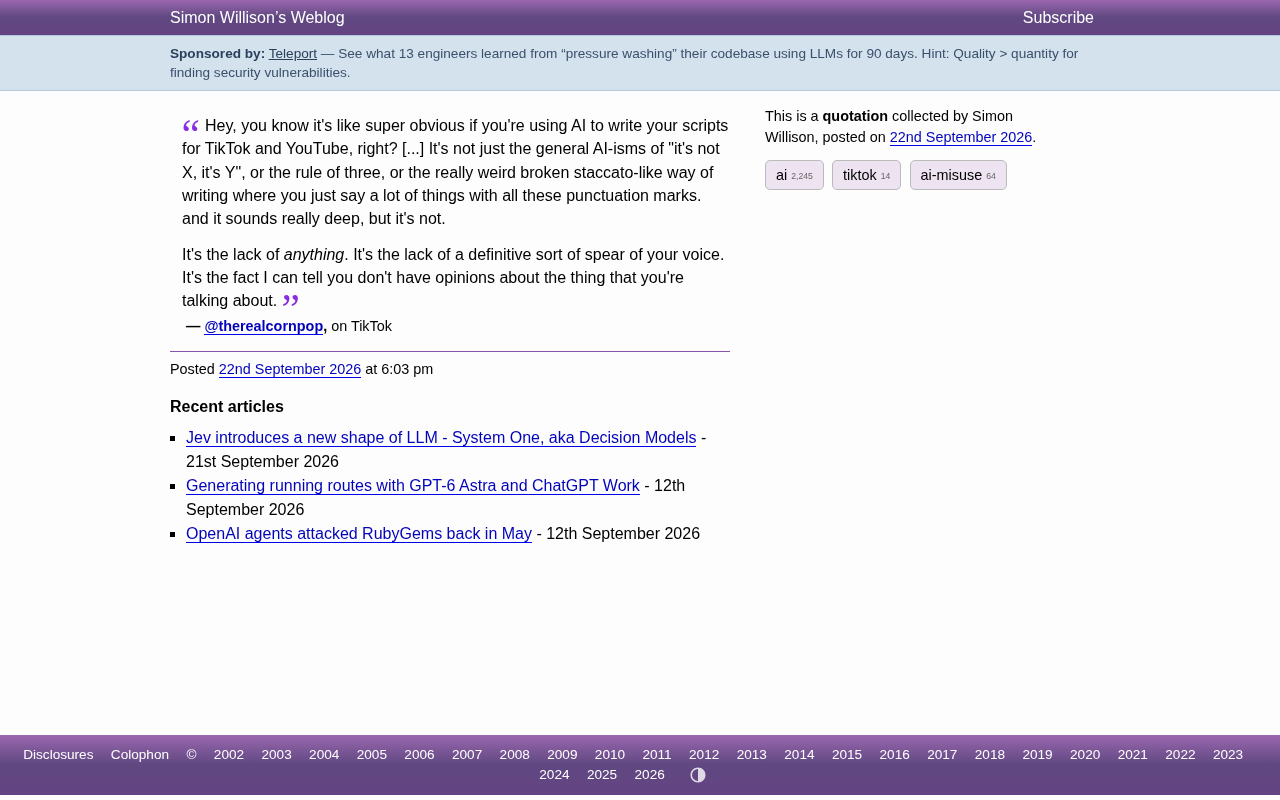1280x800 pixels.
Task: Toggle the dark mode theme icon
Action: [698, 775]
